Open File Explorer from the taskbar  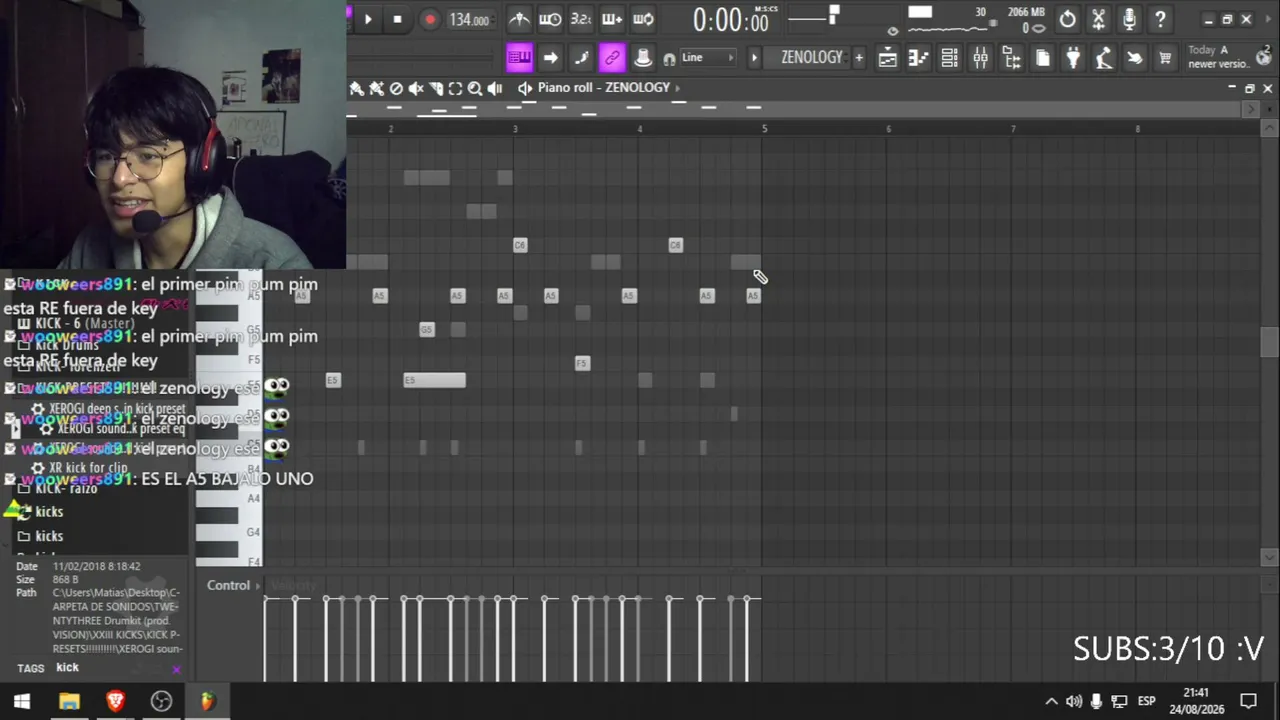pos(69,701)
